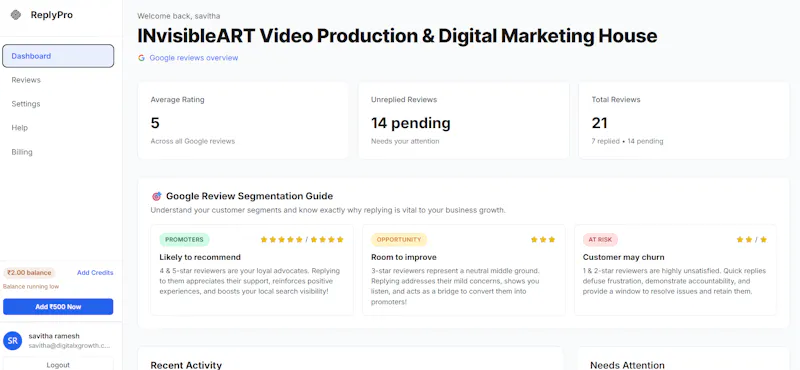
Task: Open the Dashboard menu item
Action: point(58,56)
